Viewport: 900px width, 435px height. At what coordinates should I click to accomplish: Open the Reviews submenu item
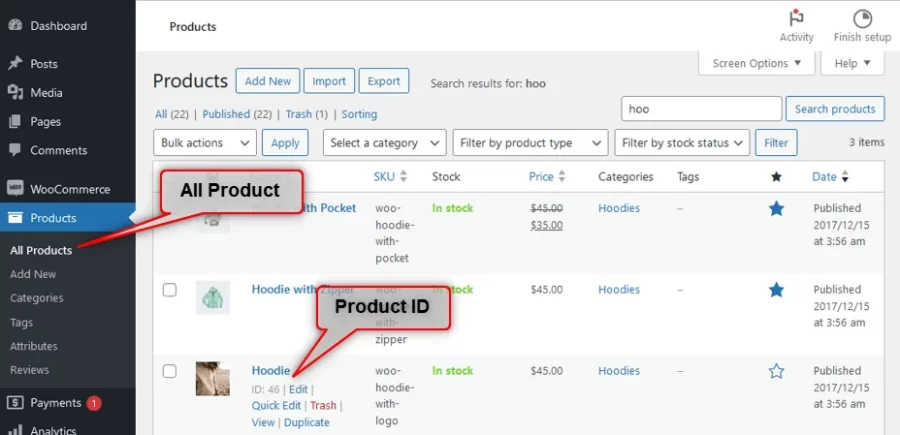tap(29, 370)
